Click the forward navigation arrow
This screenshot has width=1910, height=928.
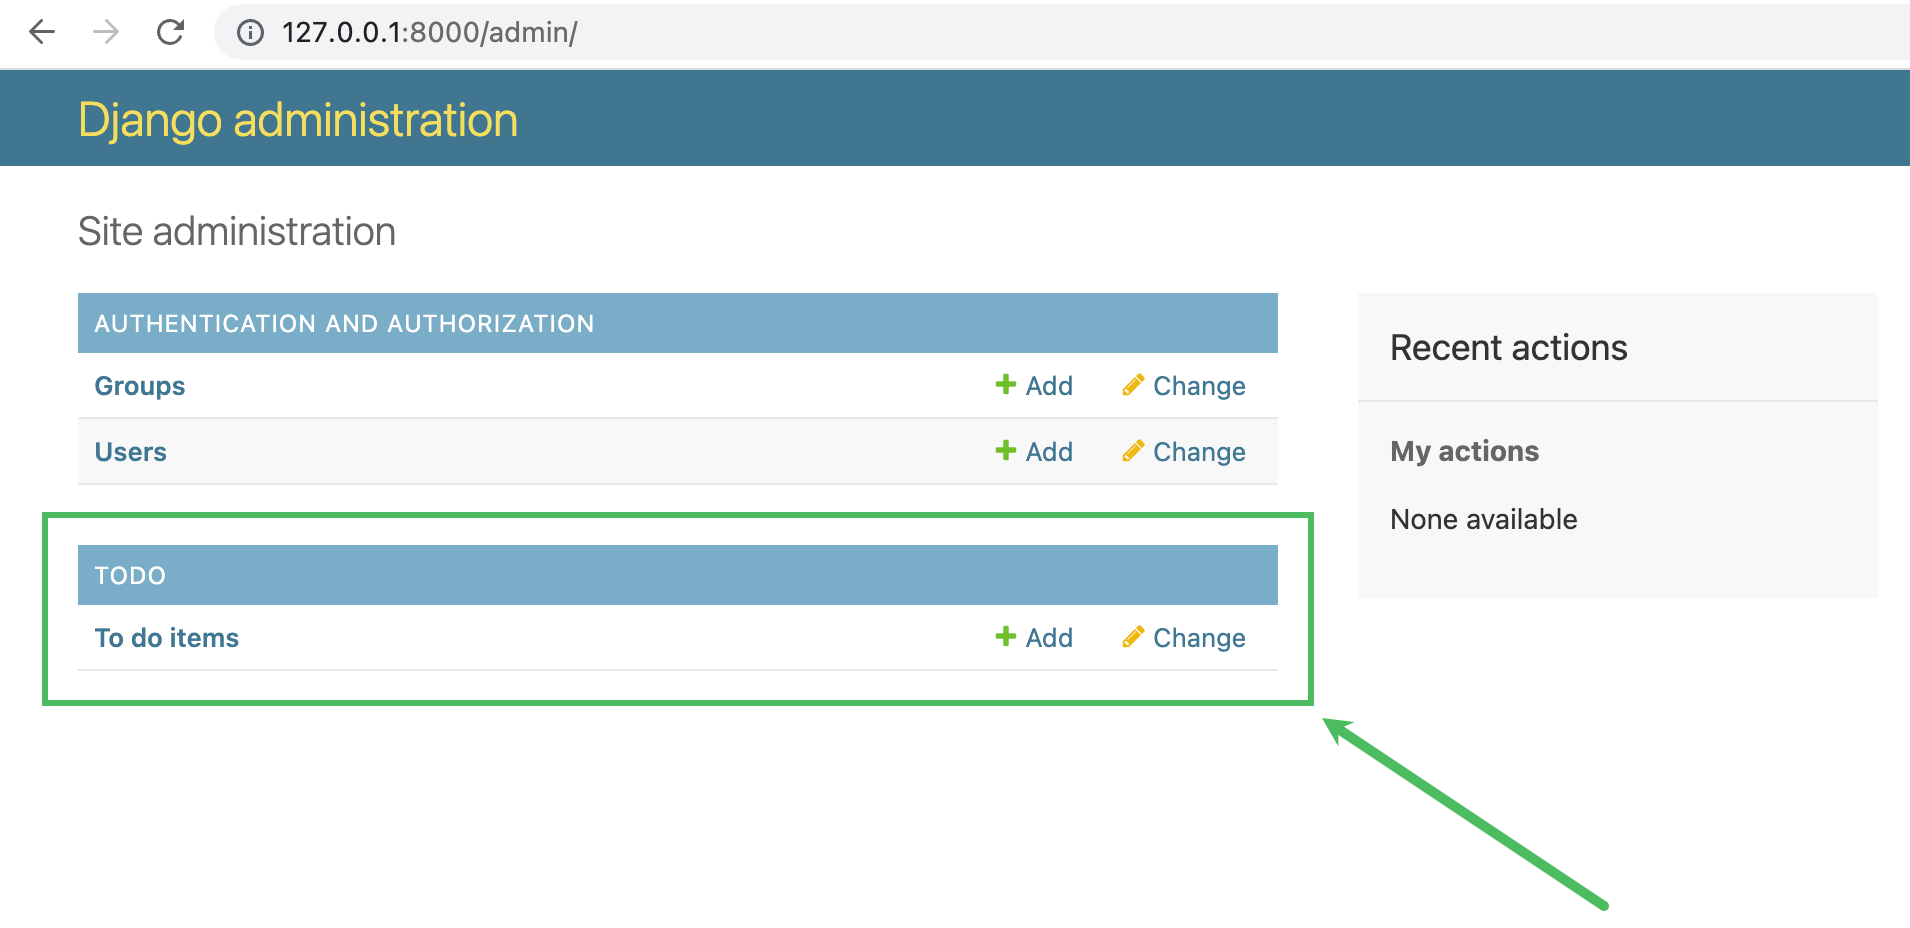point(105,32)
